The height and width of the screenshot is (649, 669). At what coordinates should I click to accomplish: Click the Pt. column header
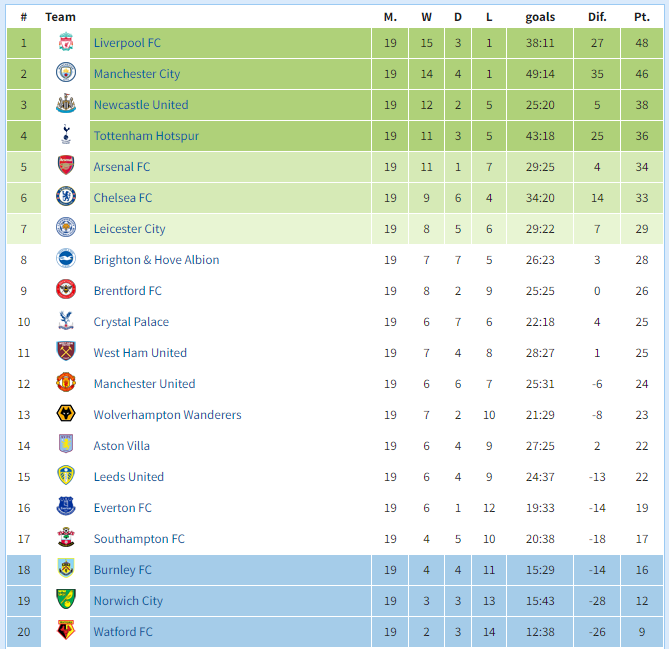[x=642, y=17]
